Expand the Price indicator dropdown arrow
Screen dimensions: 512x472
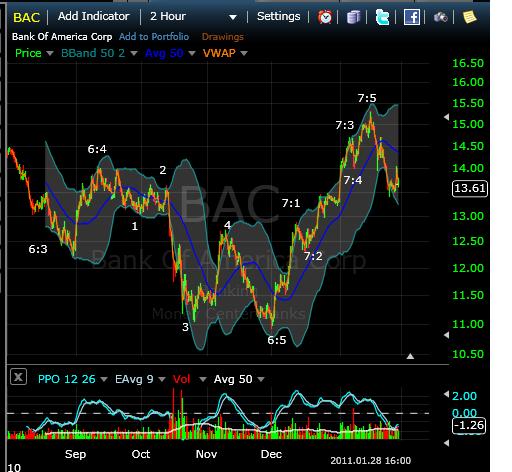pyautogui.click(x=50, y=53)
